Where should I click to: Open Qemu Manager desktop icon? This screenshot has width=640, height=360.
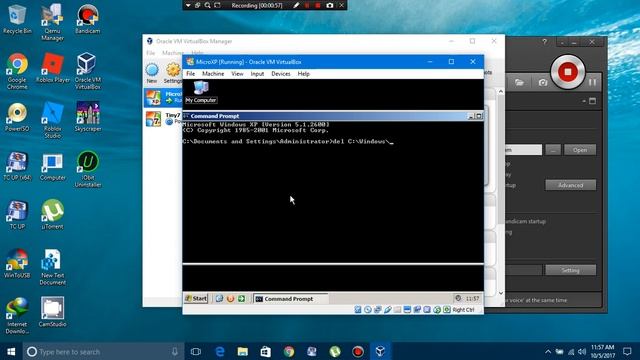52,22
